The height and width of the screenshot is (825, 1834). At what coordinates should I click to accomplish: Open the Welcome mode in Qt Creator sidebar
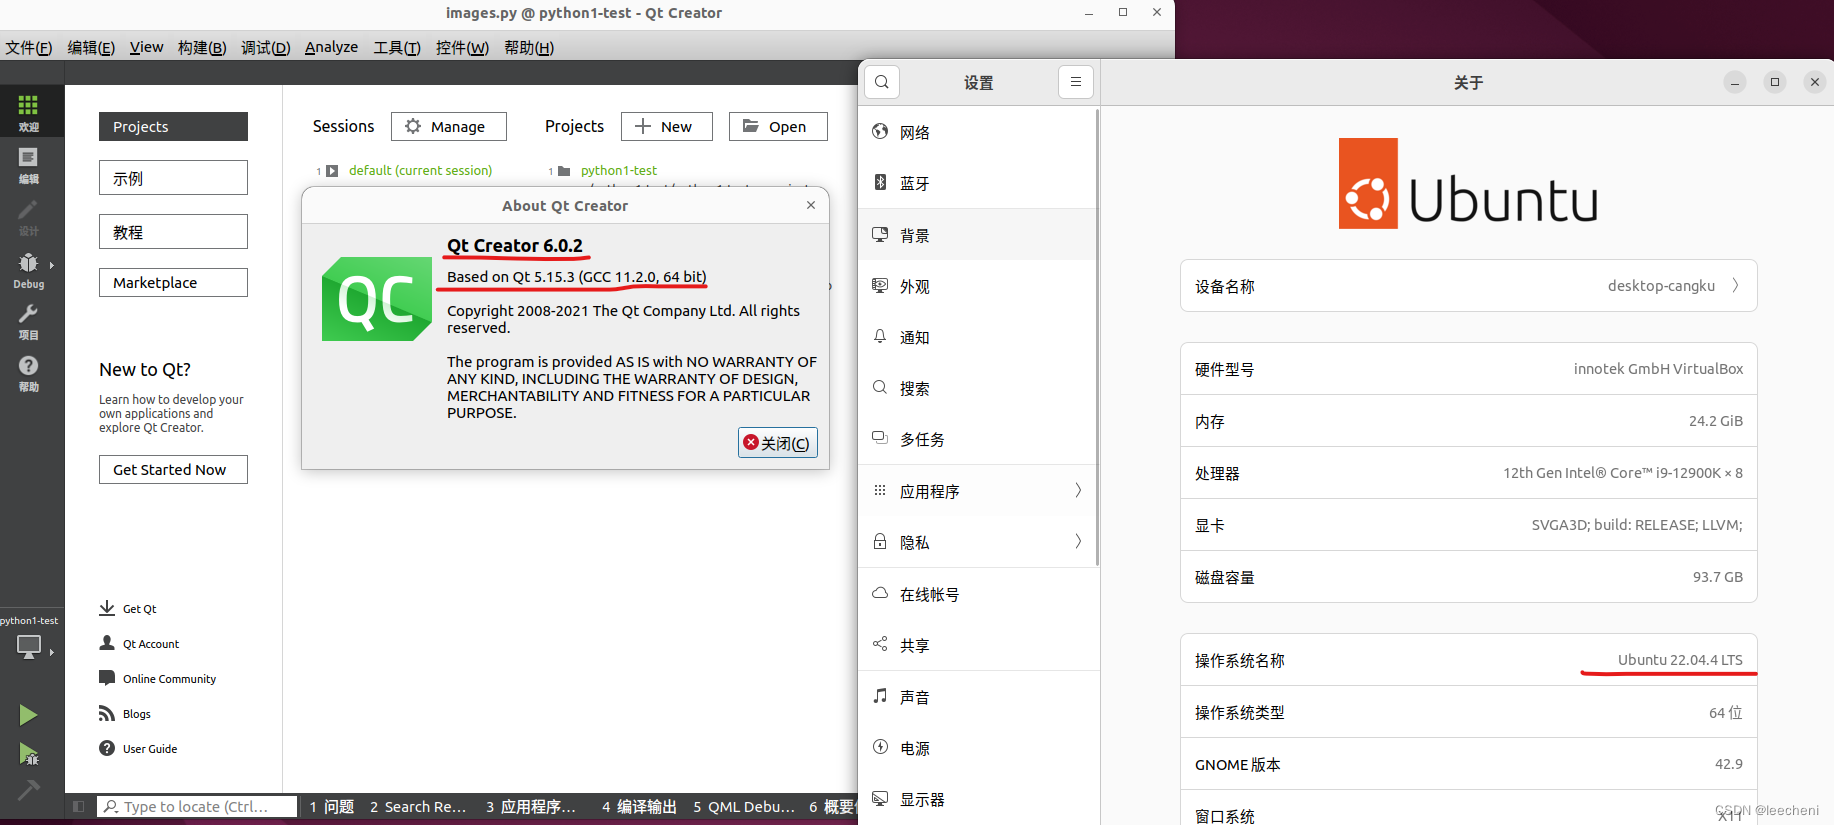coord(28,112)
